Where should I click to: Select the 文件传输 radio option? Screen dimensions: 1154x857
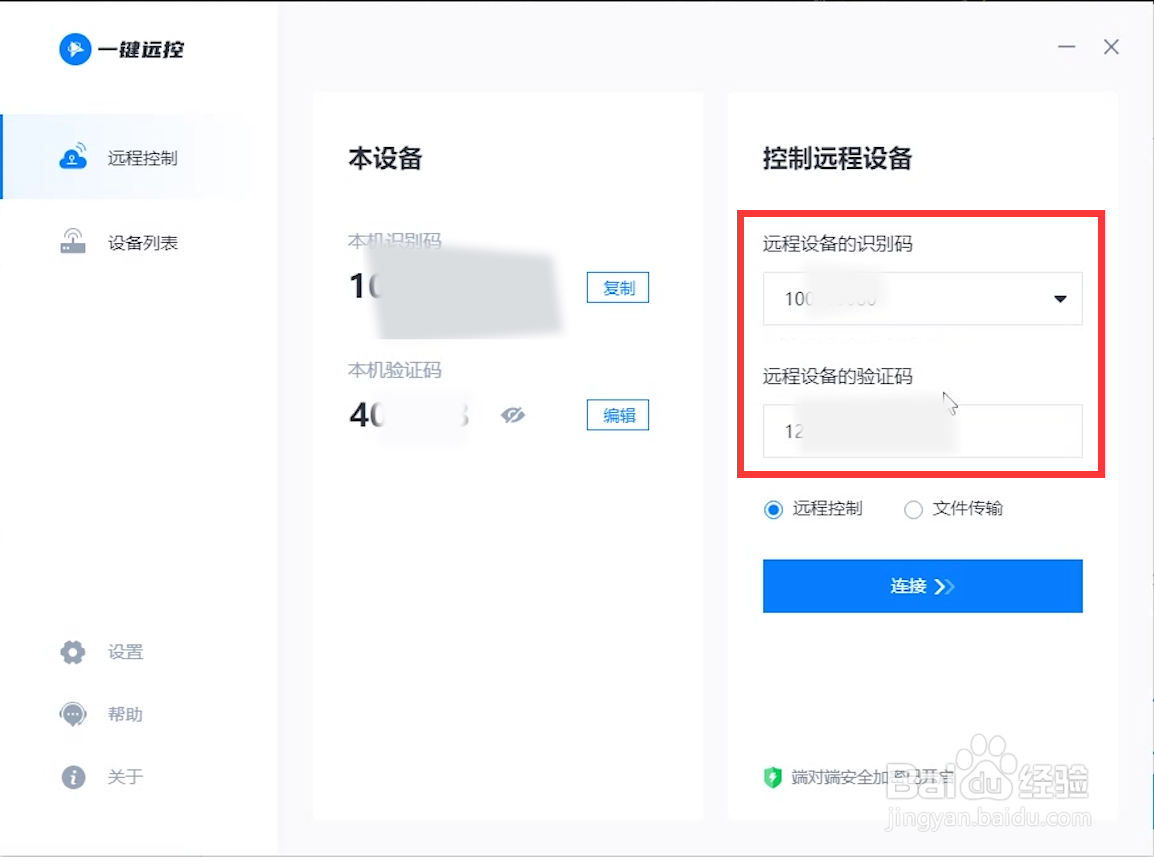tap(913, 509)
